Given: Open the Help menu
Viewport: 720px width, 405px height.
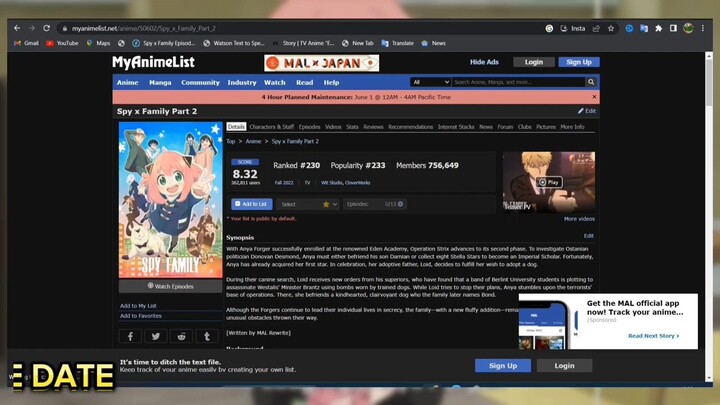Looking at the screenshot, I should (331, 83).
